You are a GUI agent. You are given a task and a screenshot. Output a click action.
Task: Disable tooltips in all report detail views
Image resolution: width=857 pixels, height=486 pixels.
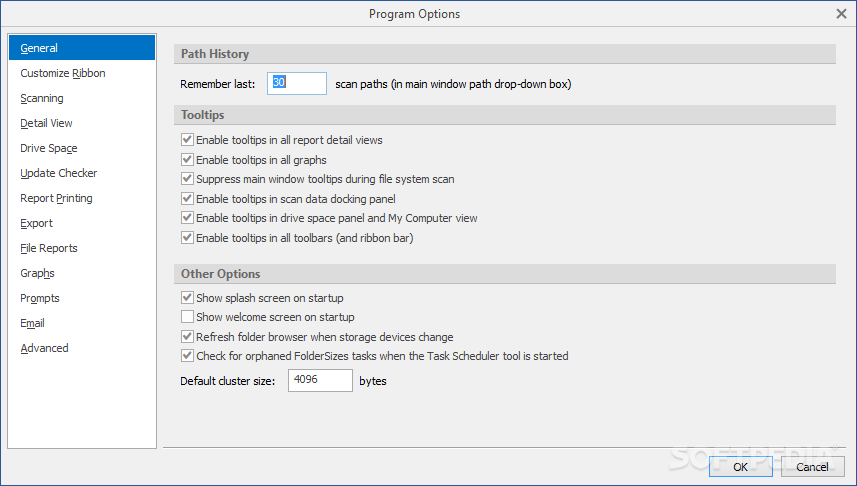(x=187, y=140)
